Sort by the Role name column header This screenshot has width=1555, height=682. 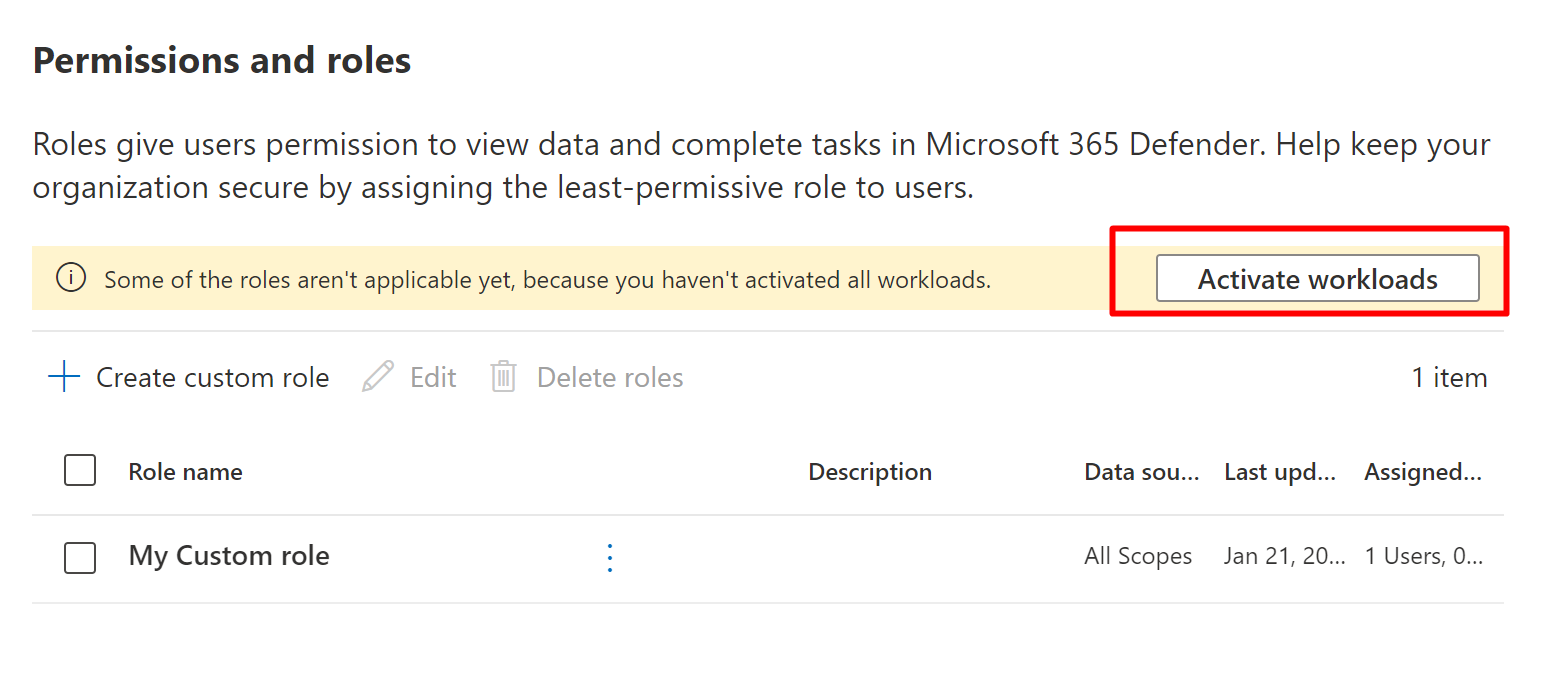click(x=185, y=472)
